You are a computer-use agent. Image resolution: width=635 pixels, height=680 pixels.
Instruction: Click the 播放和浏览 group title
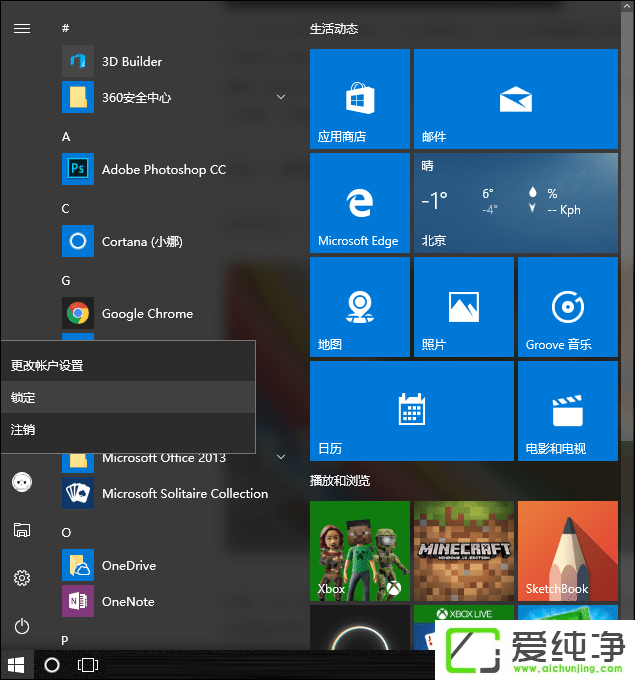click(340, 481)
